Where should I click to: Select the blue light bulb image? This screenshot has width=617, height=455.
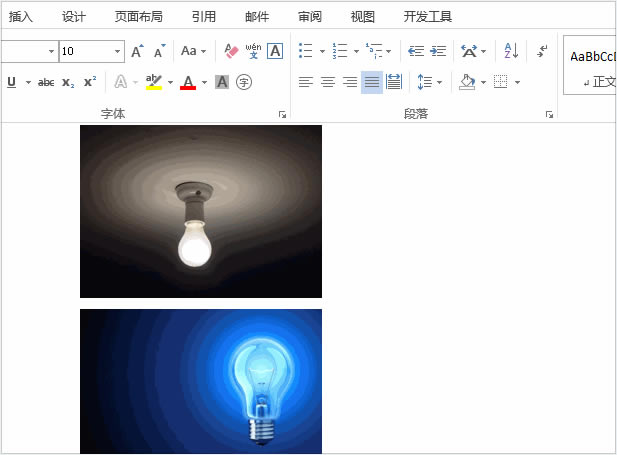pos(201,381)
